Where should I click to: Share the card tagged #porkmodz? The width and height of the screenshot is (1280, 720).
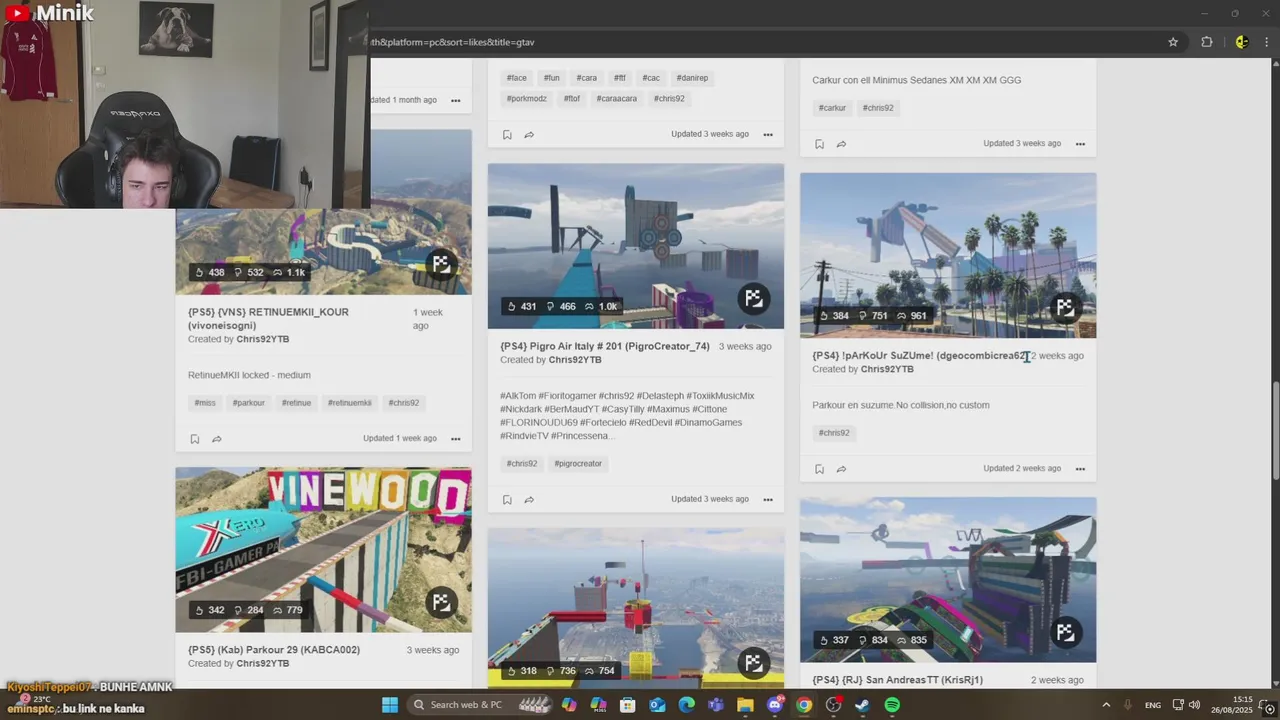coord(529,134)
